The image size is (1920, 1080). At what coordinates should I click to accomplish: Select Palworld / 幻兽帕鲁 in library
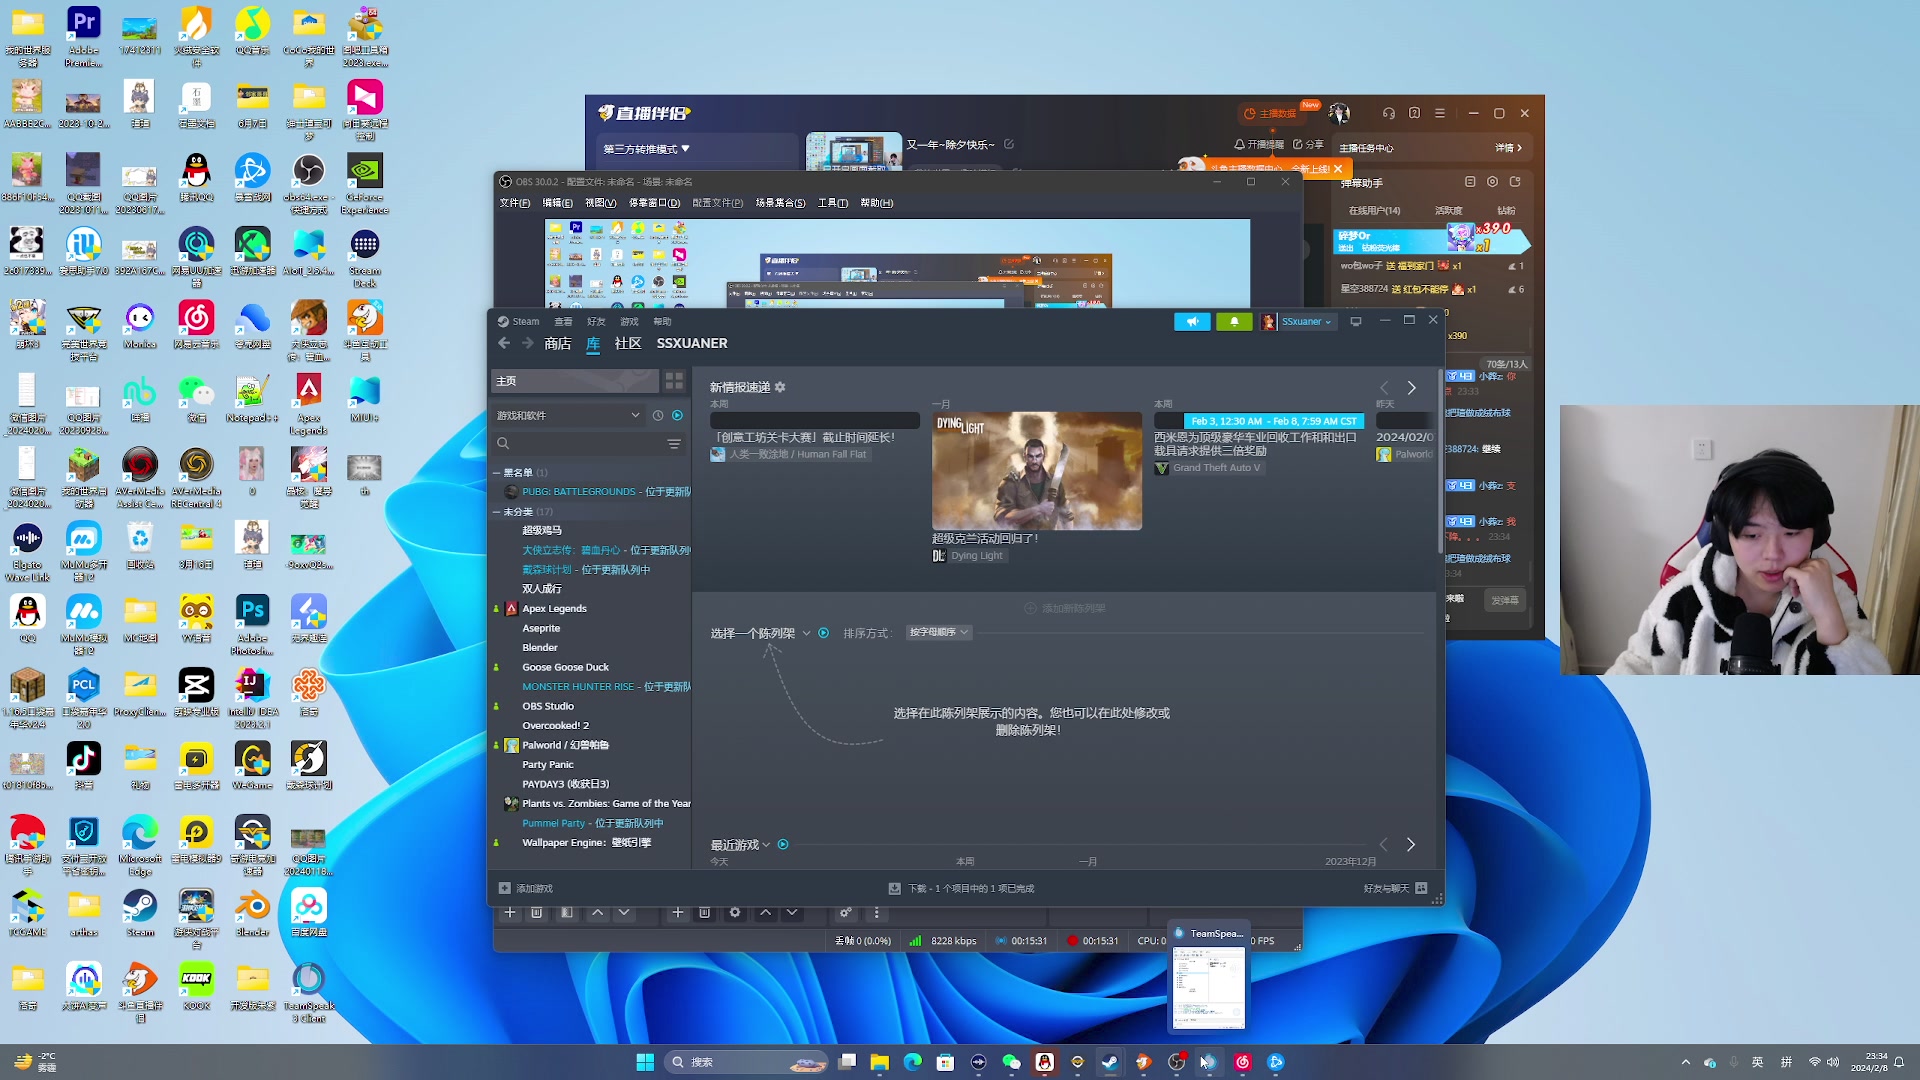565,745
